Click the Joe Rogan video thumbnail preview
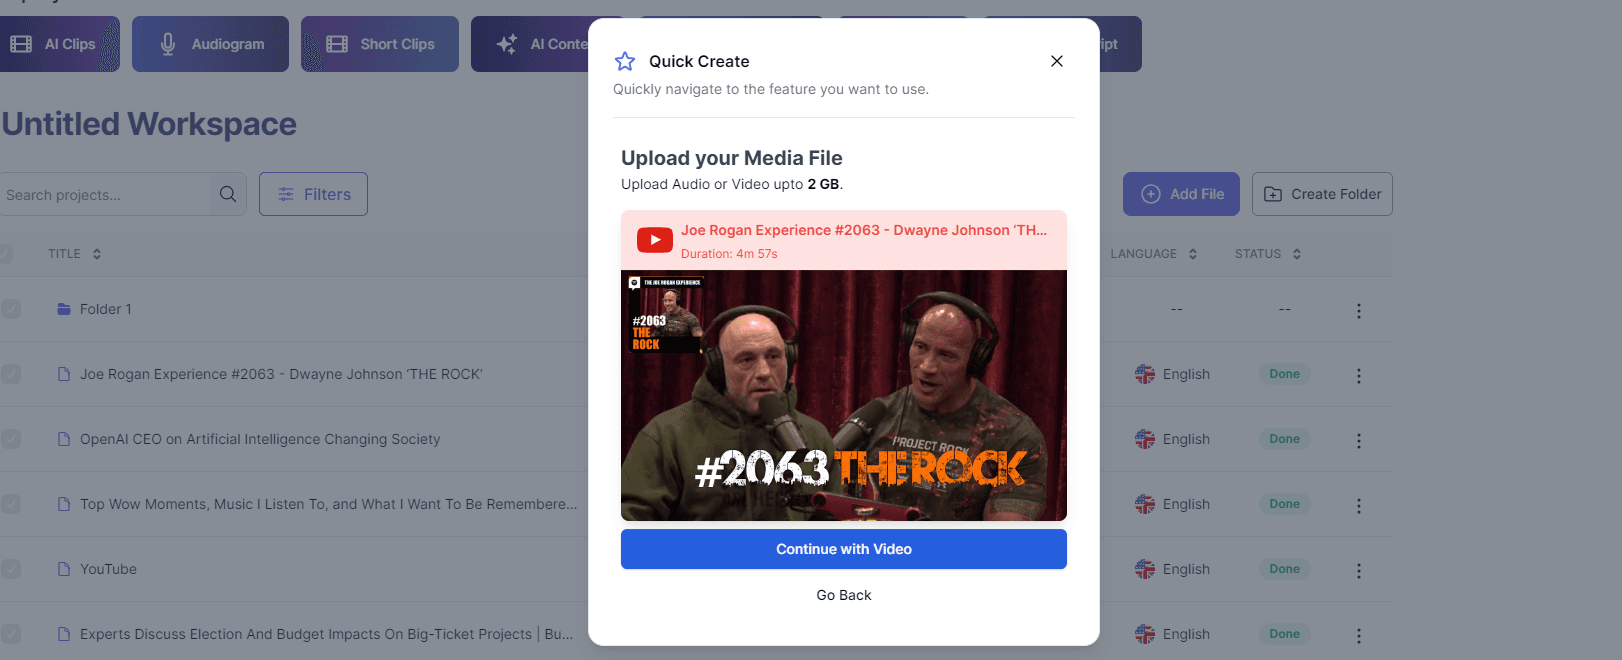Image resolution: width=1622 pixels, height=660 pixels. click(x=843, y=395)
